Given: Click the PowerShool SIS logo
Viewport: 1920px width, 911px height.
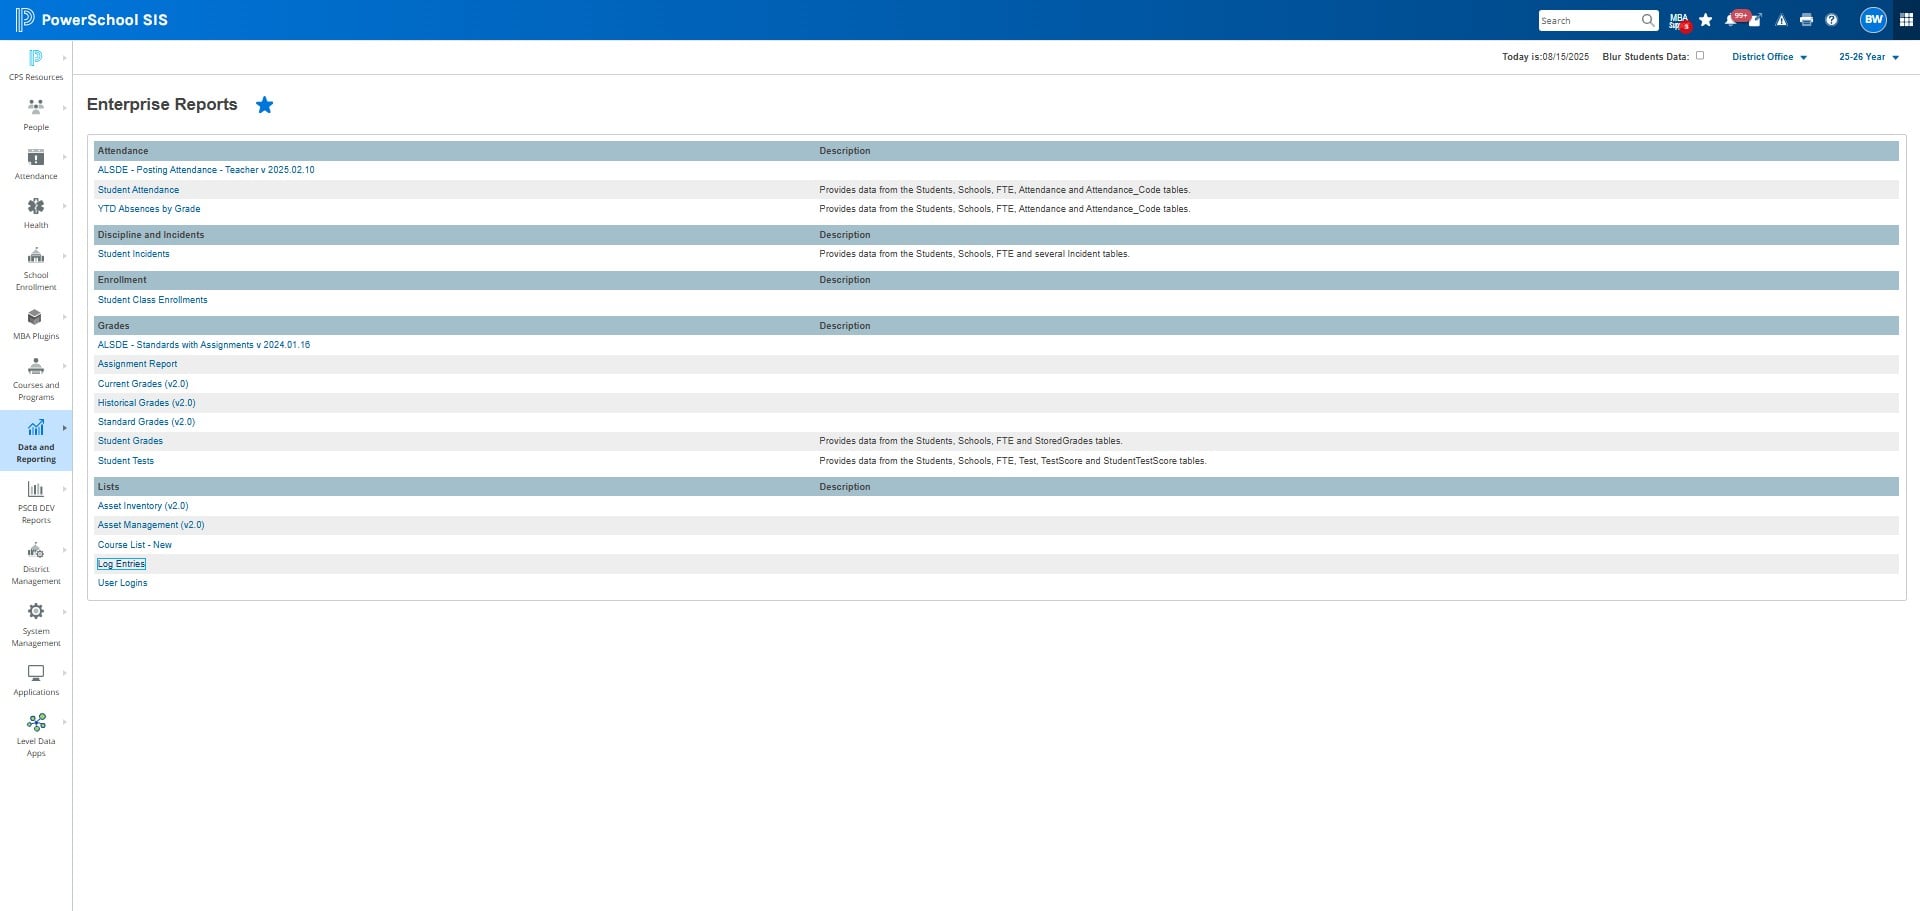Looking at the screenshot, I should tap(91, 20).
